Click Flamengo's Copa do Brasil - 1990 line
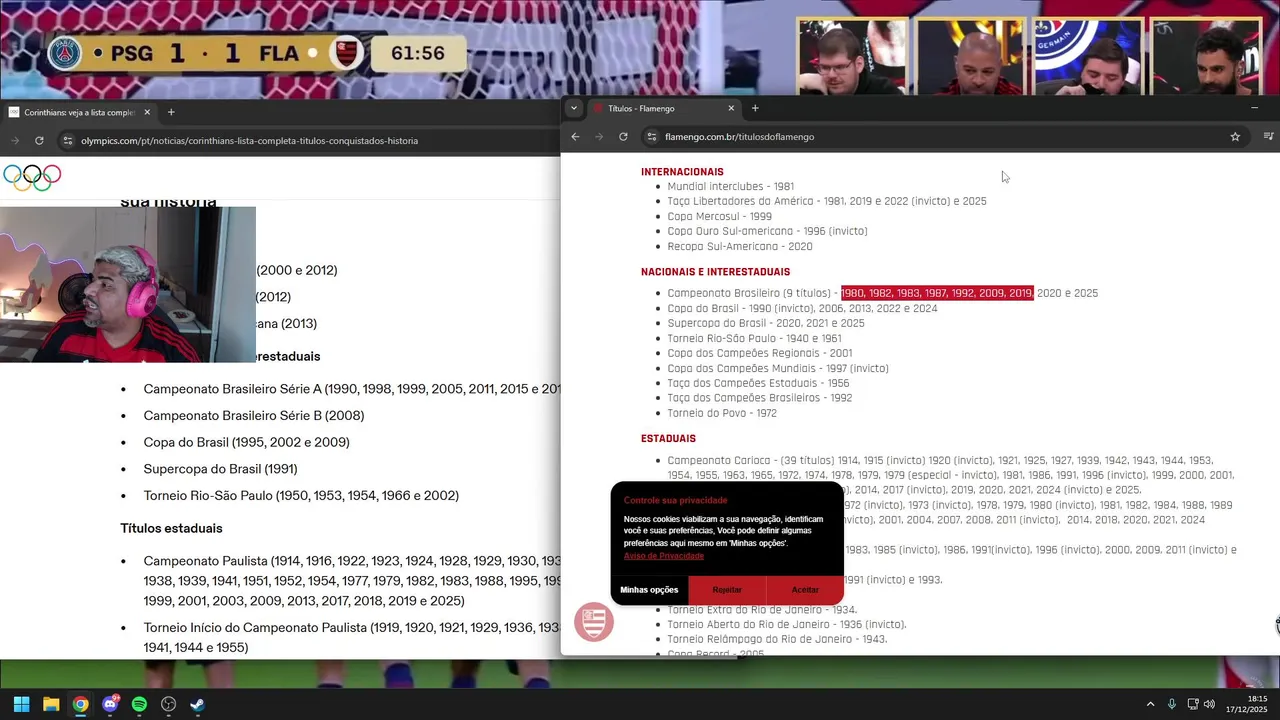This screenshot has width=1280, height=720. point(803,308)
